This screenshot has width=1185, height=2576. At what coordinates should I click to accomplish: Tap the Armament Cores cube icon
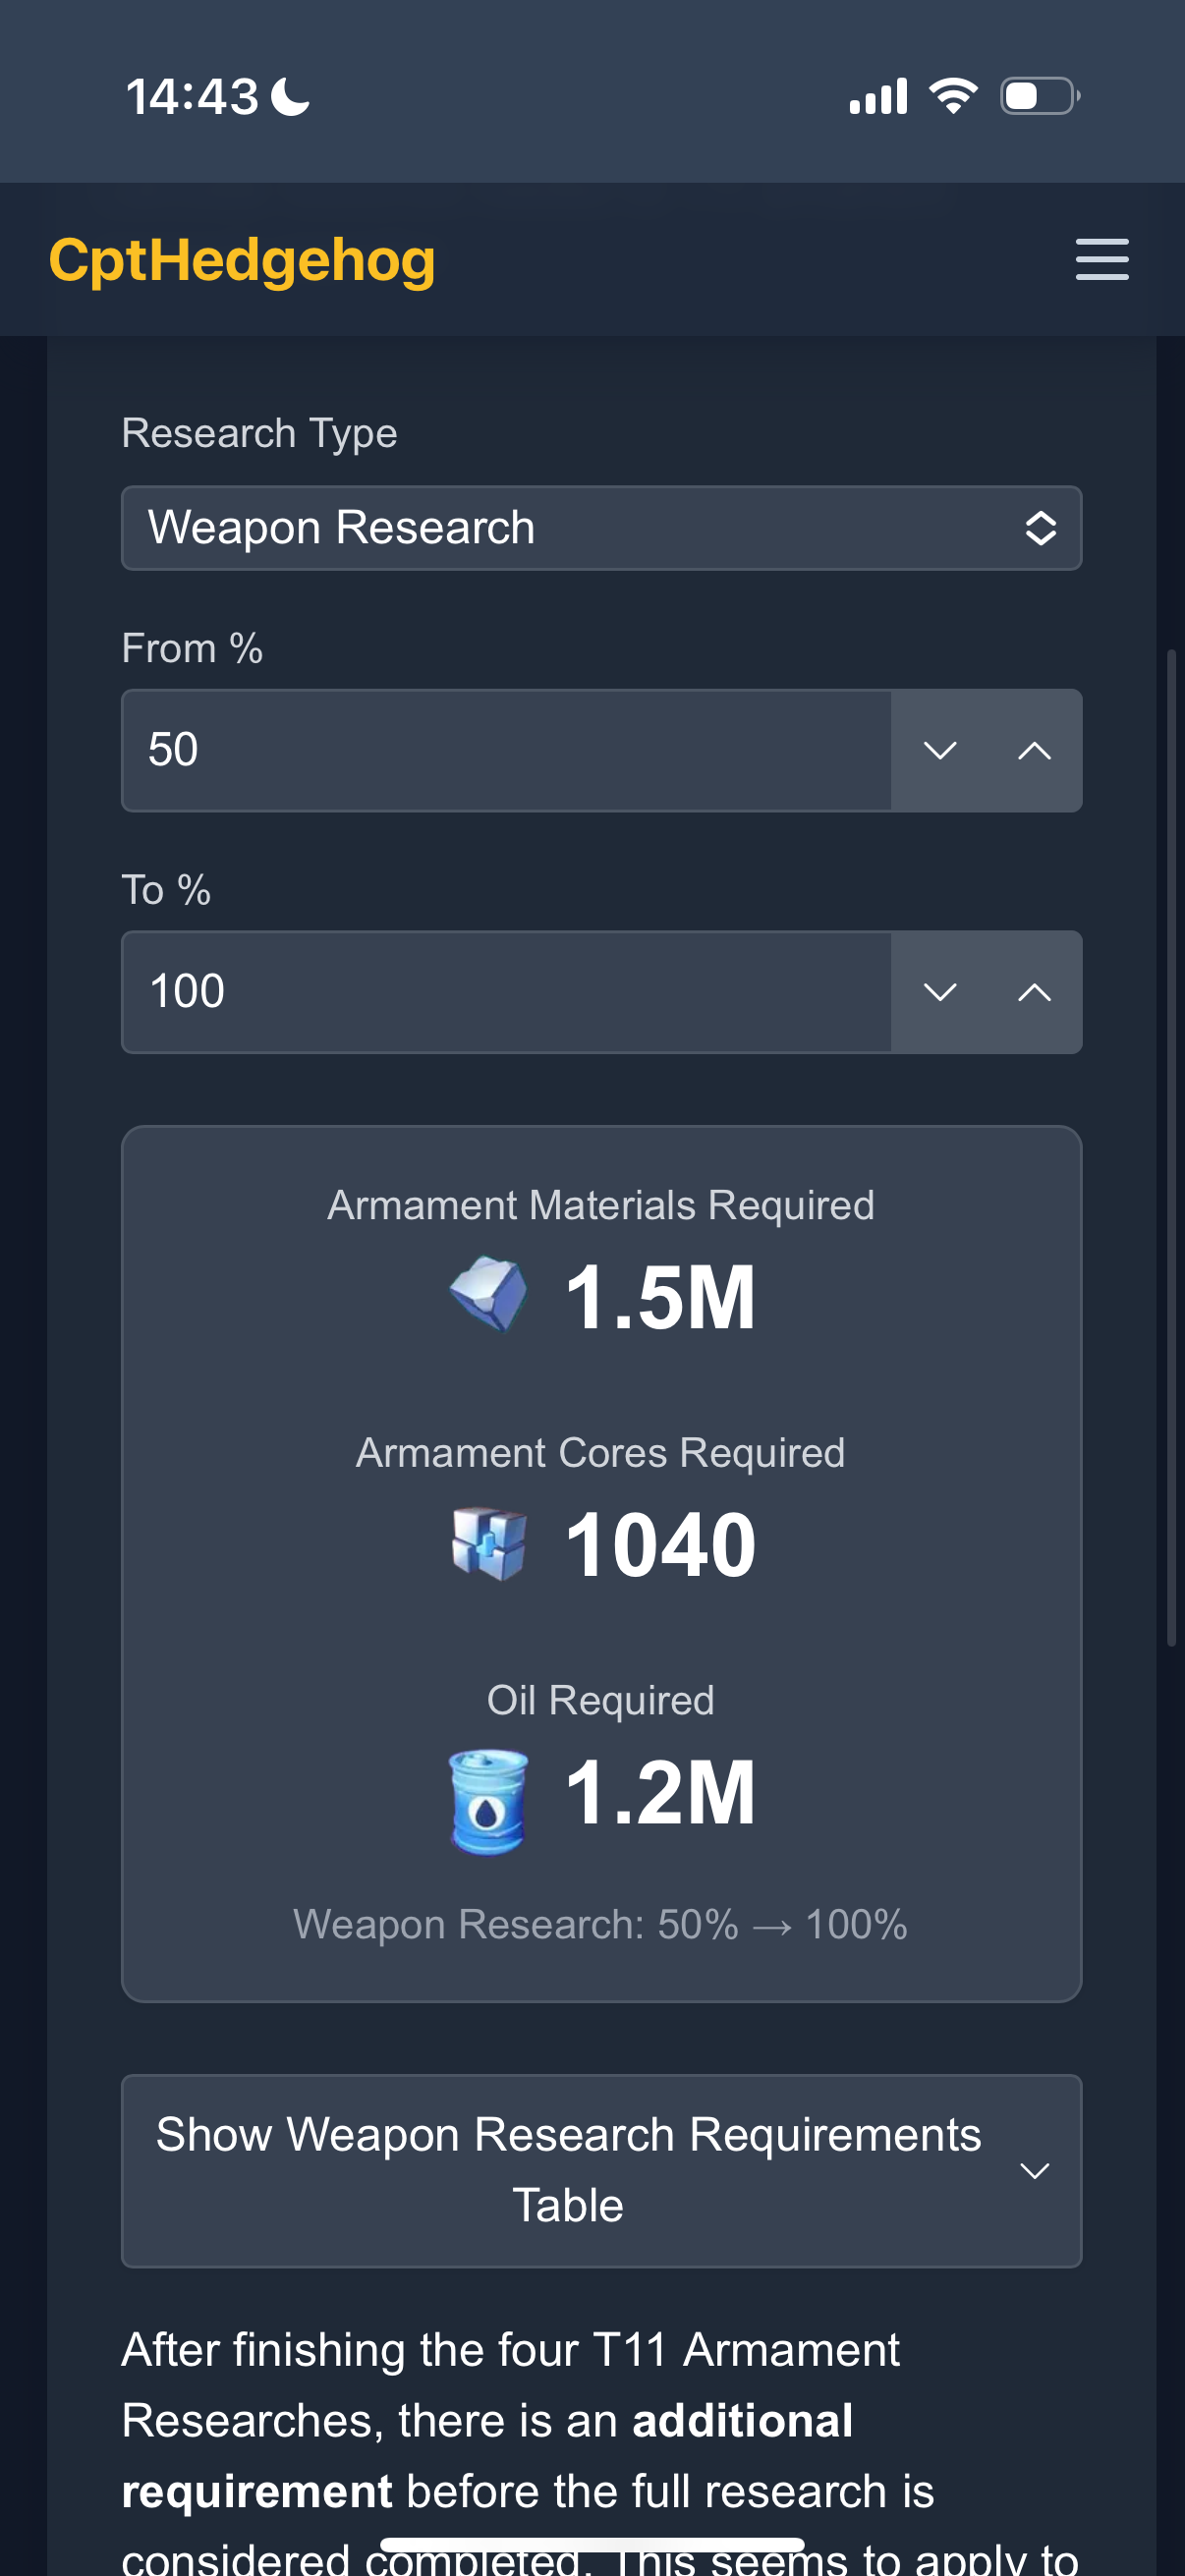(488, 1543)
